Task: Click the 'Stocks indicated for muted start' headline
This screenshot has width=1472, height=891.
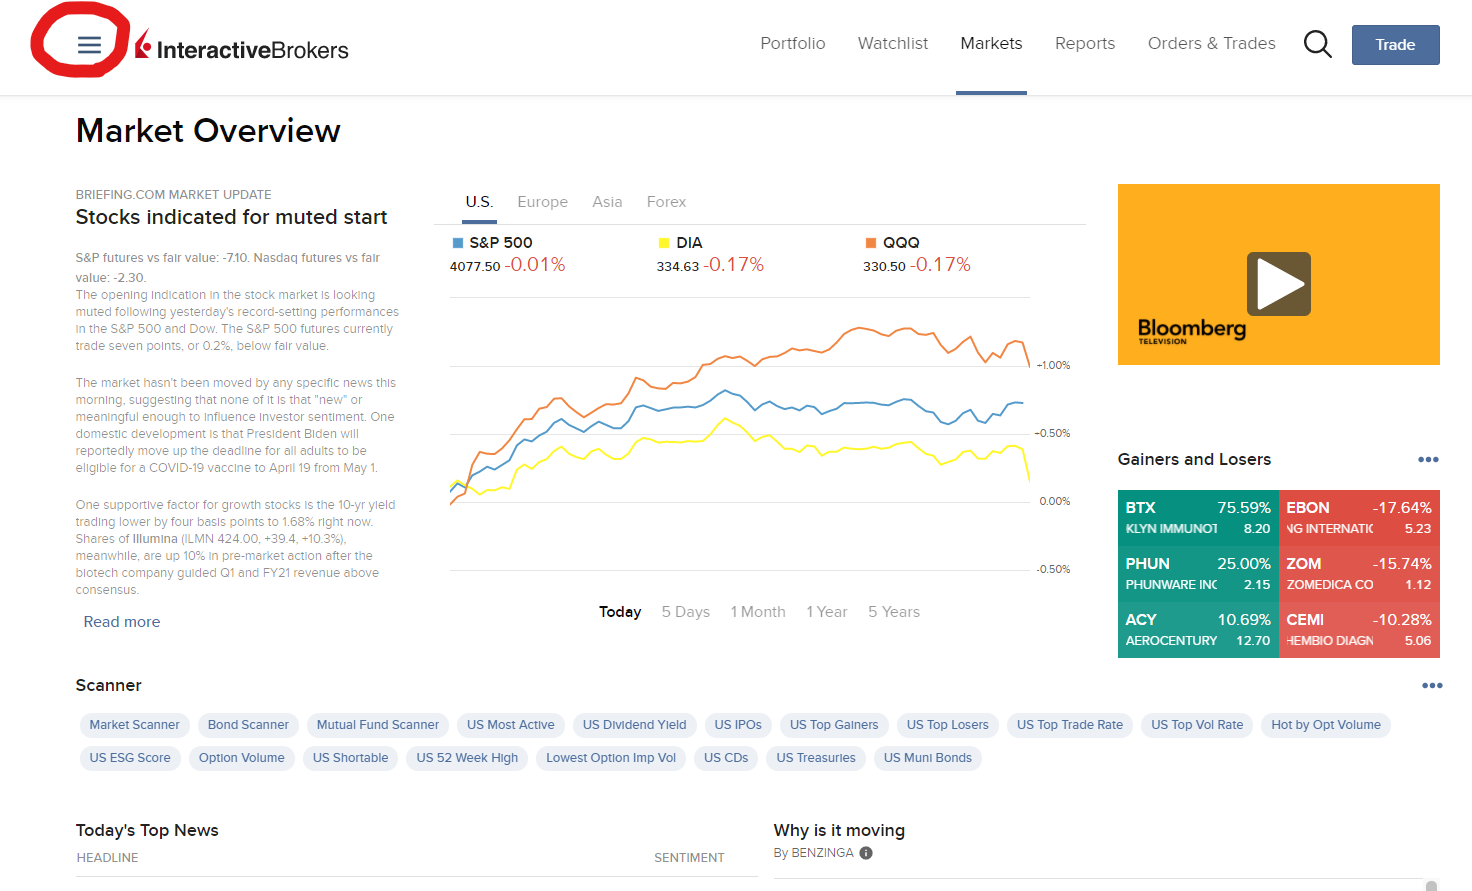Action: point(231,218)
